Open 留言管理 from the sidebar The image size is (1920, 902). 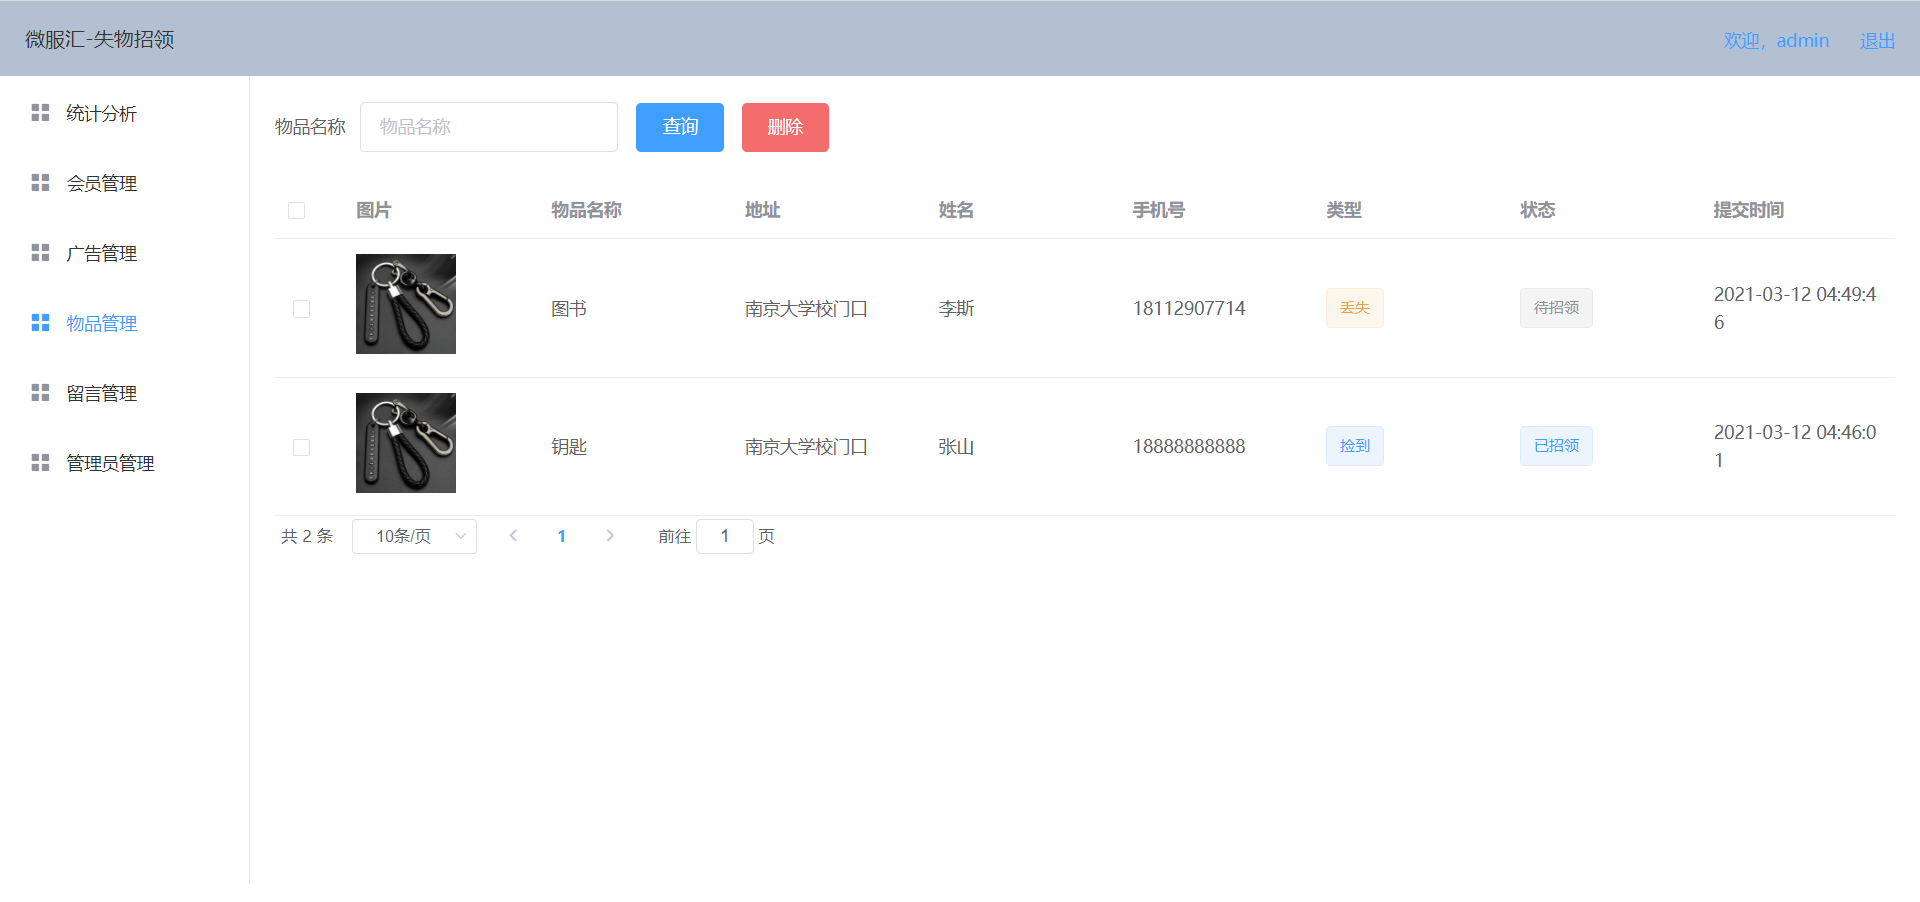click(101, 392)
